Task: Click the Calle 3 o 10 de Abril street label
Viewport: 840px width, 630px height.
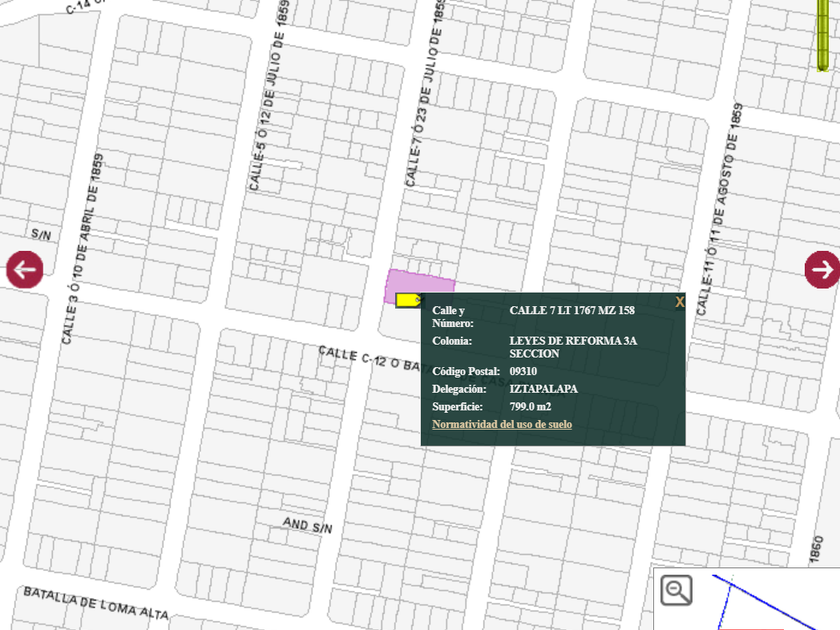Action: (83, 252)
